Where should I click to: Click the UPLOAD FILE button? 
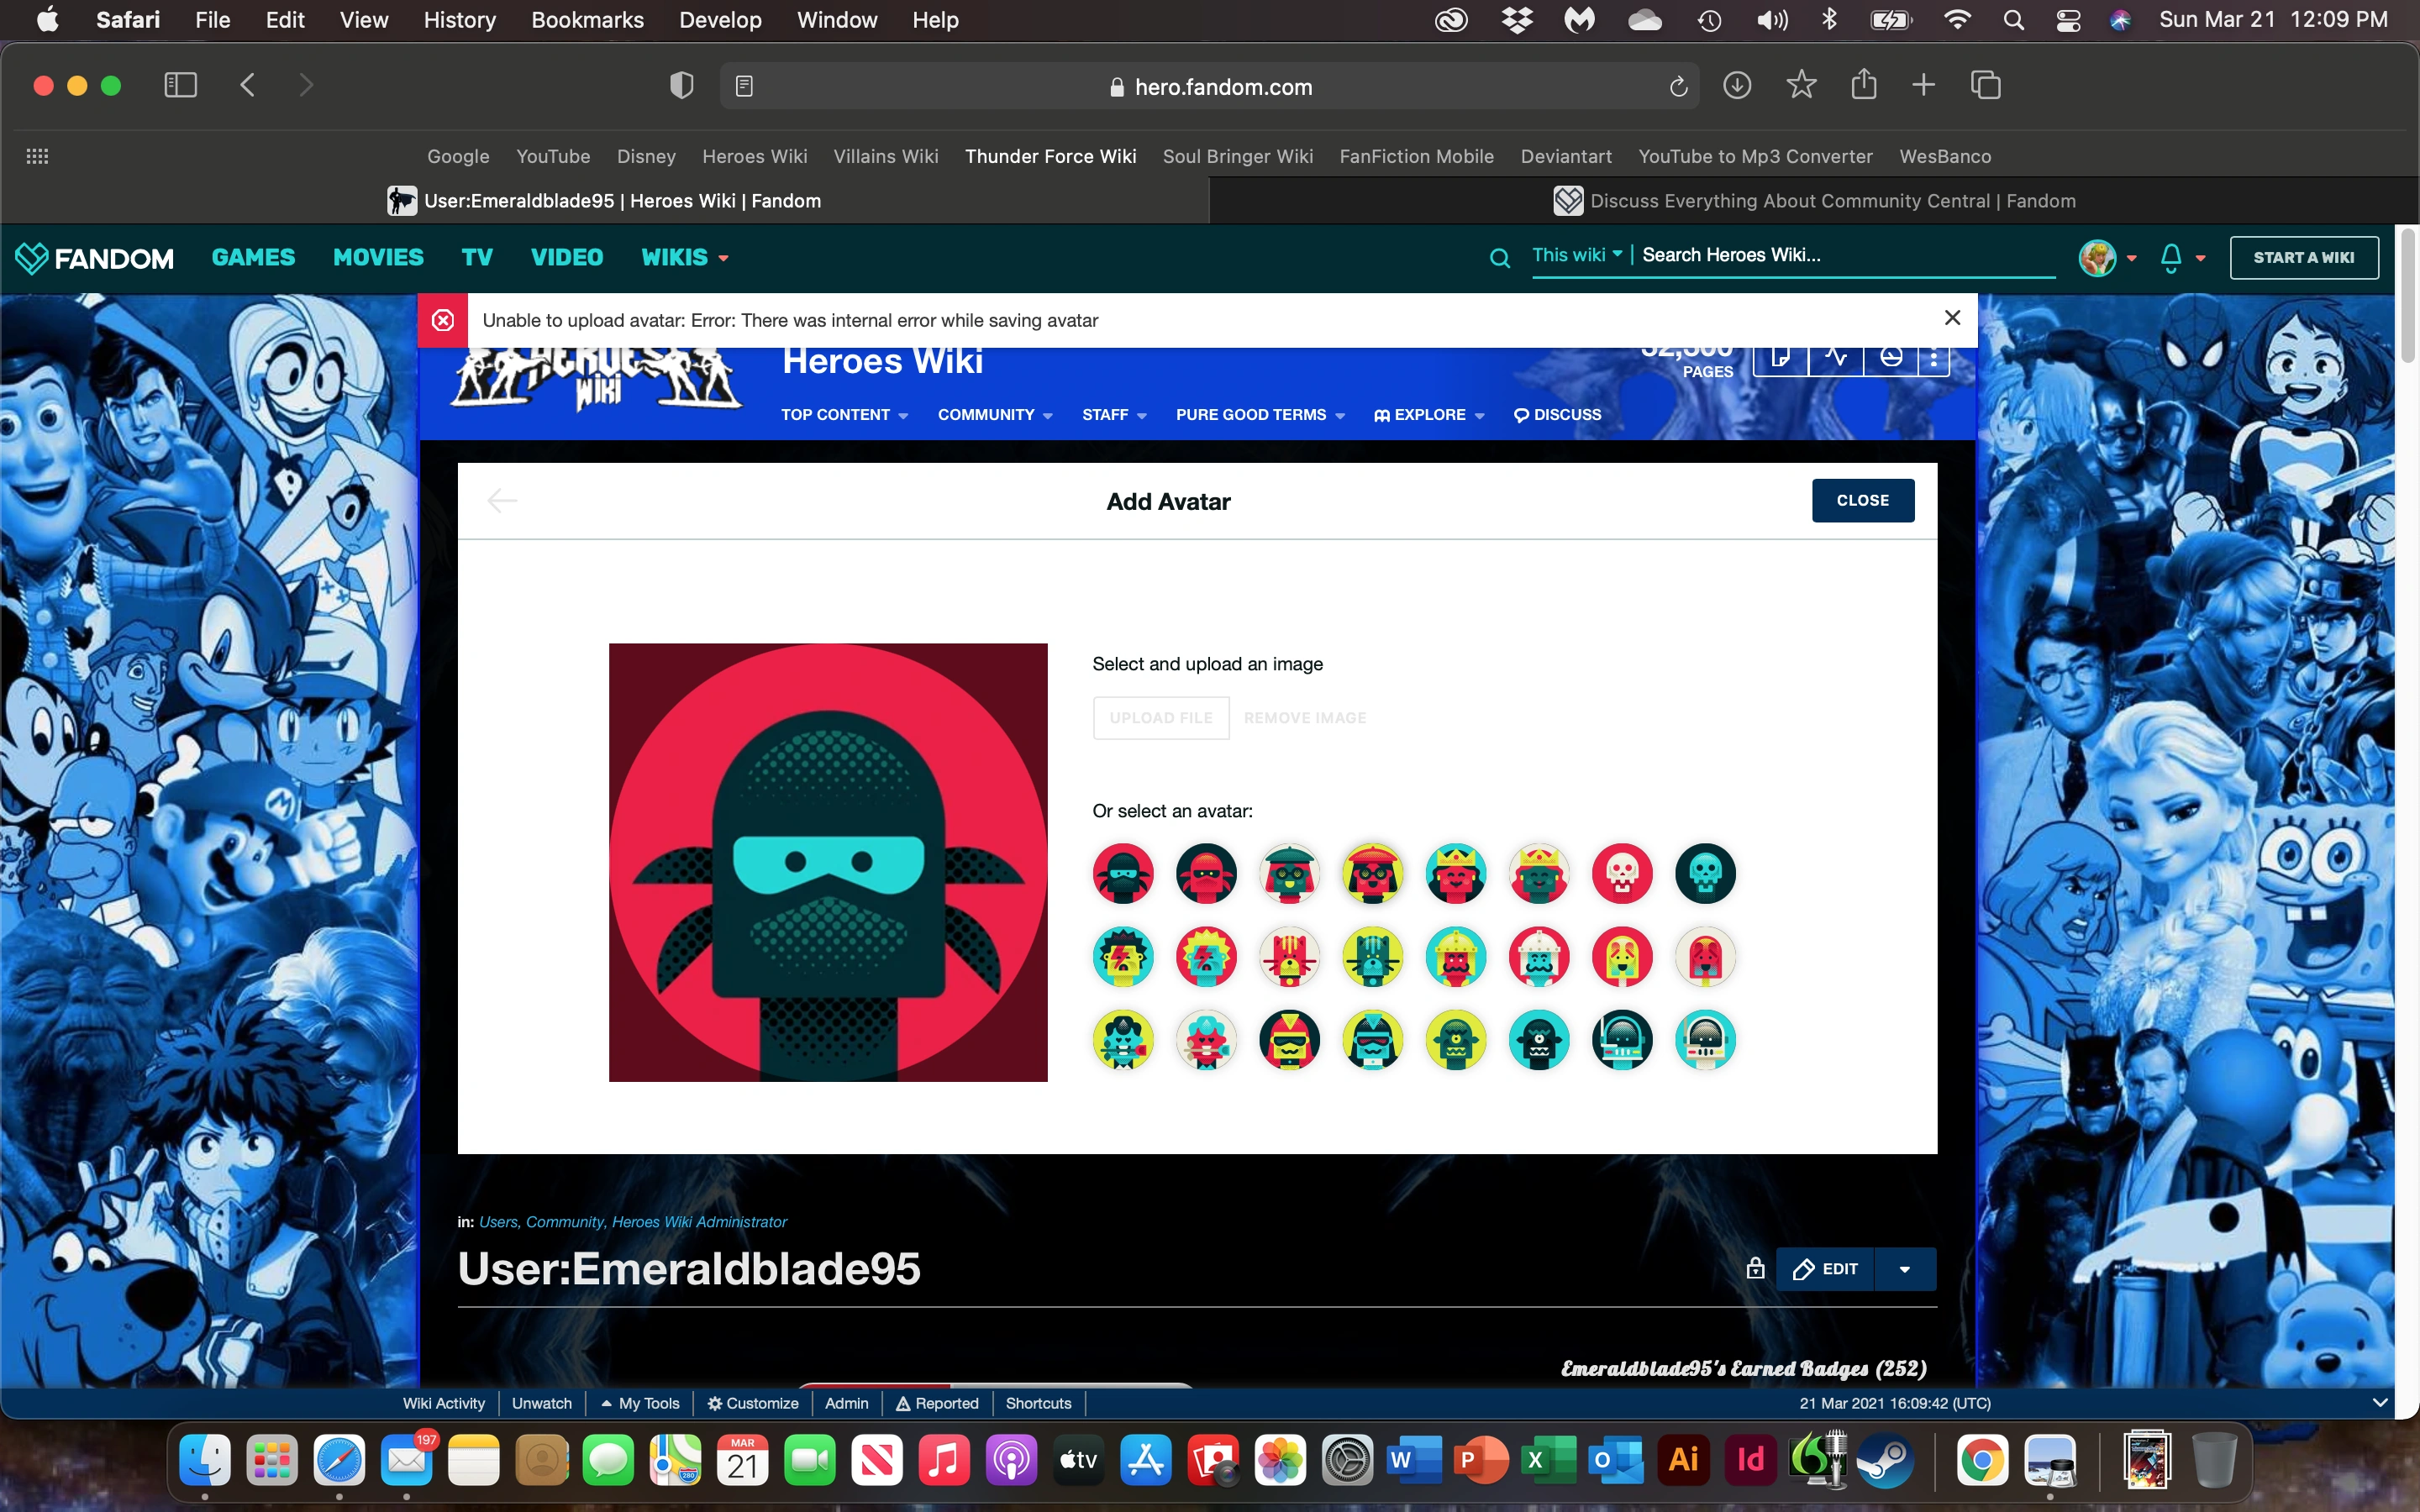click(1160, 718)
